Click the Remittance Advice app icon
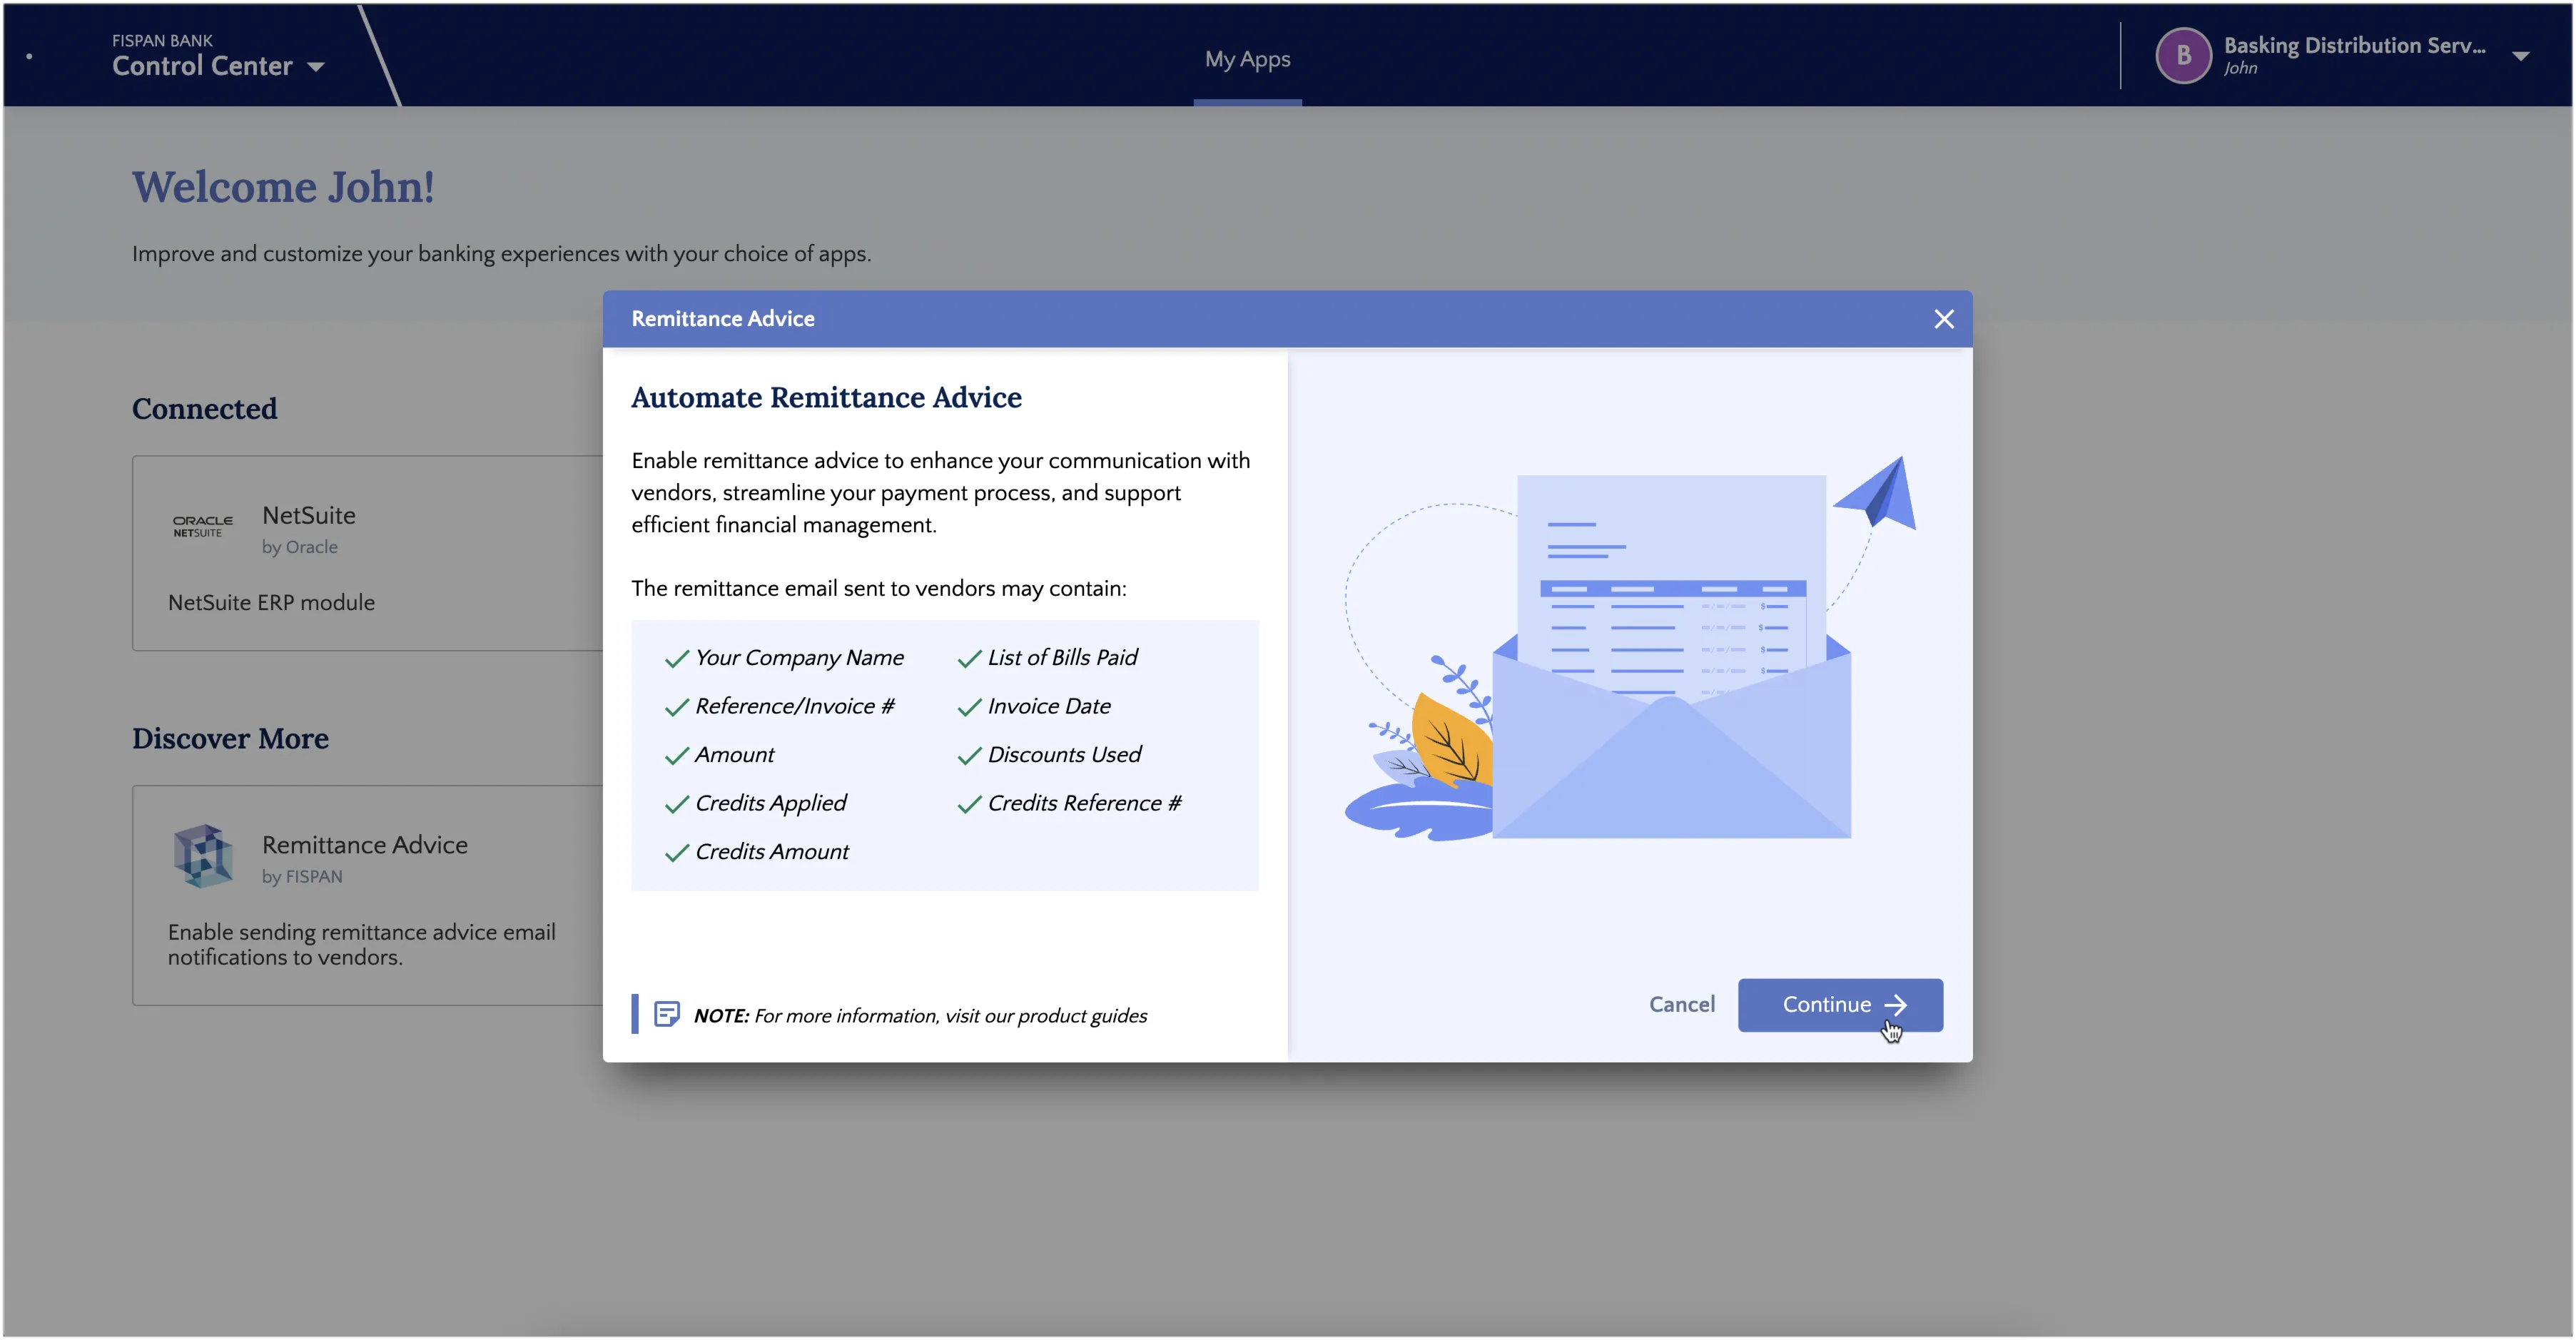This screenshot has width=2576, height=1340. pyautogui.click(x=203, y=856)
